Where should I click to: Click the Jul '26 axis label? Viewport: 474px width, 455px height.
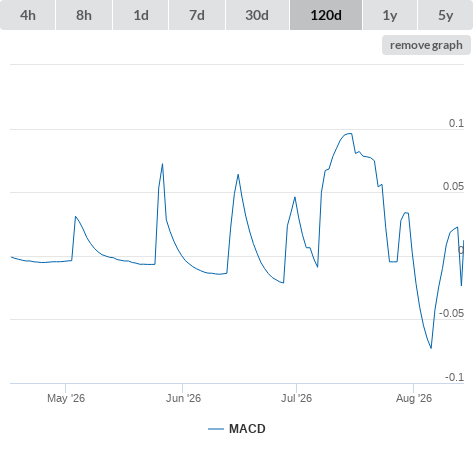click(296, 398)
